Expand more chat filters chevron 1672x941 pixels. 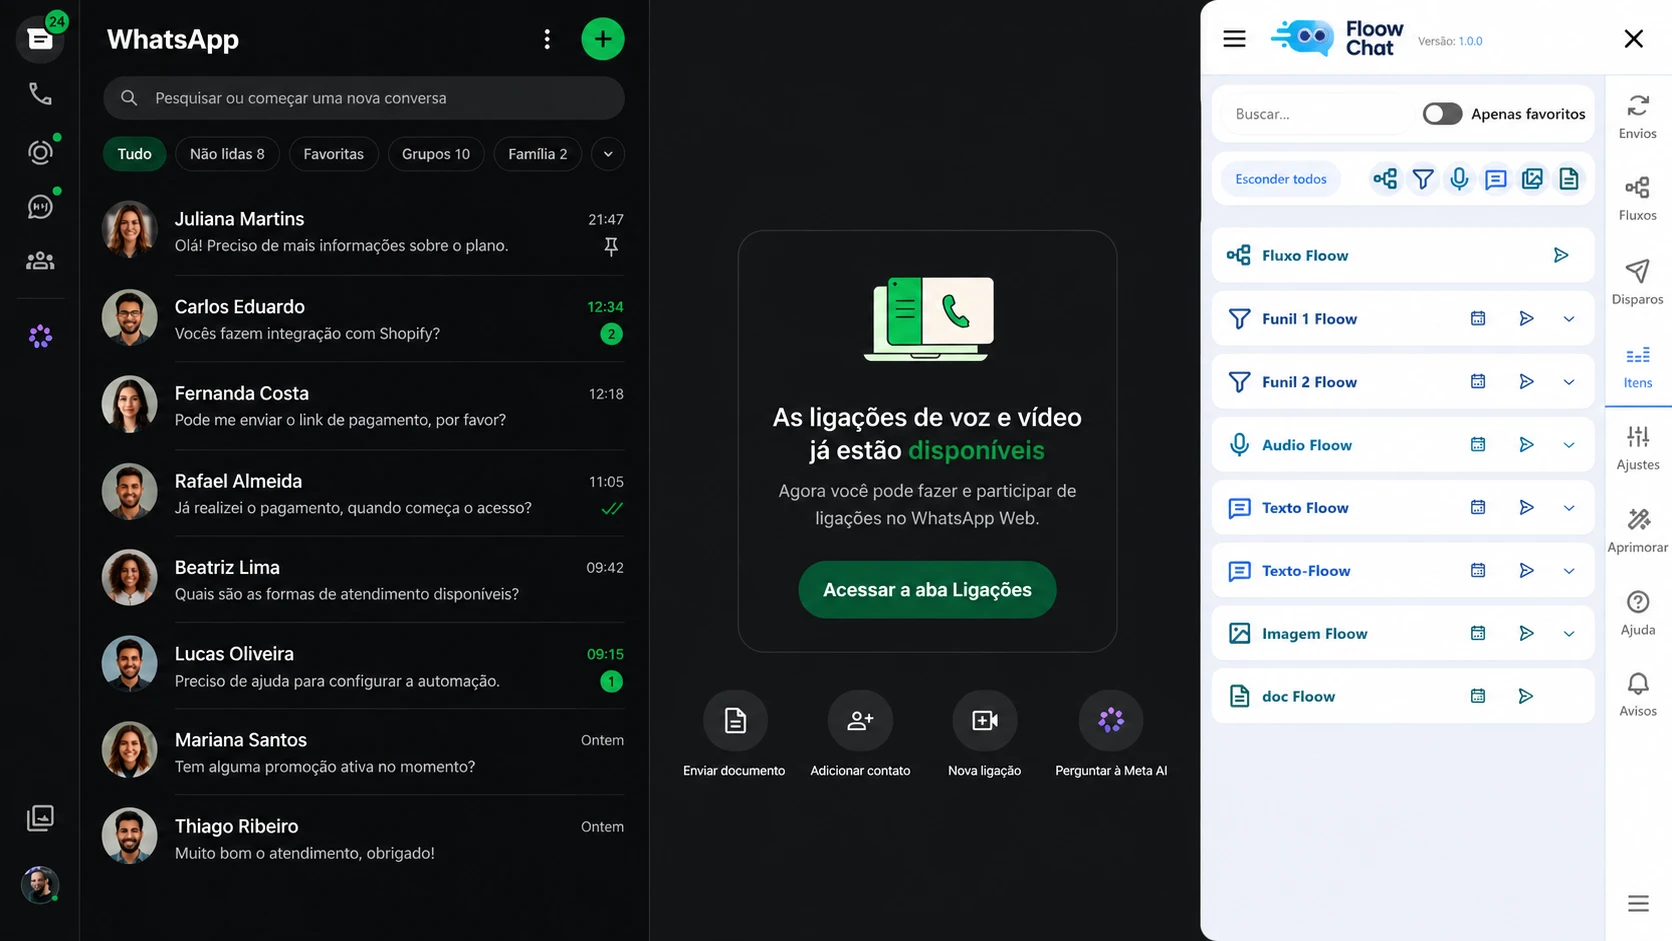click(608, 154)
